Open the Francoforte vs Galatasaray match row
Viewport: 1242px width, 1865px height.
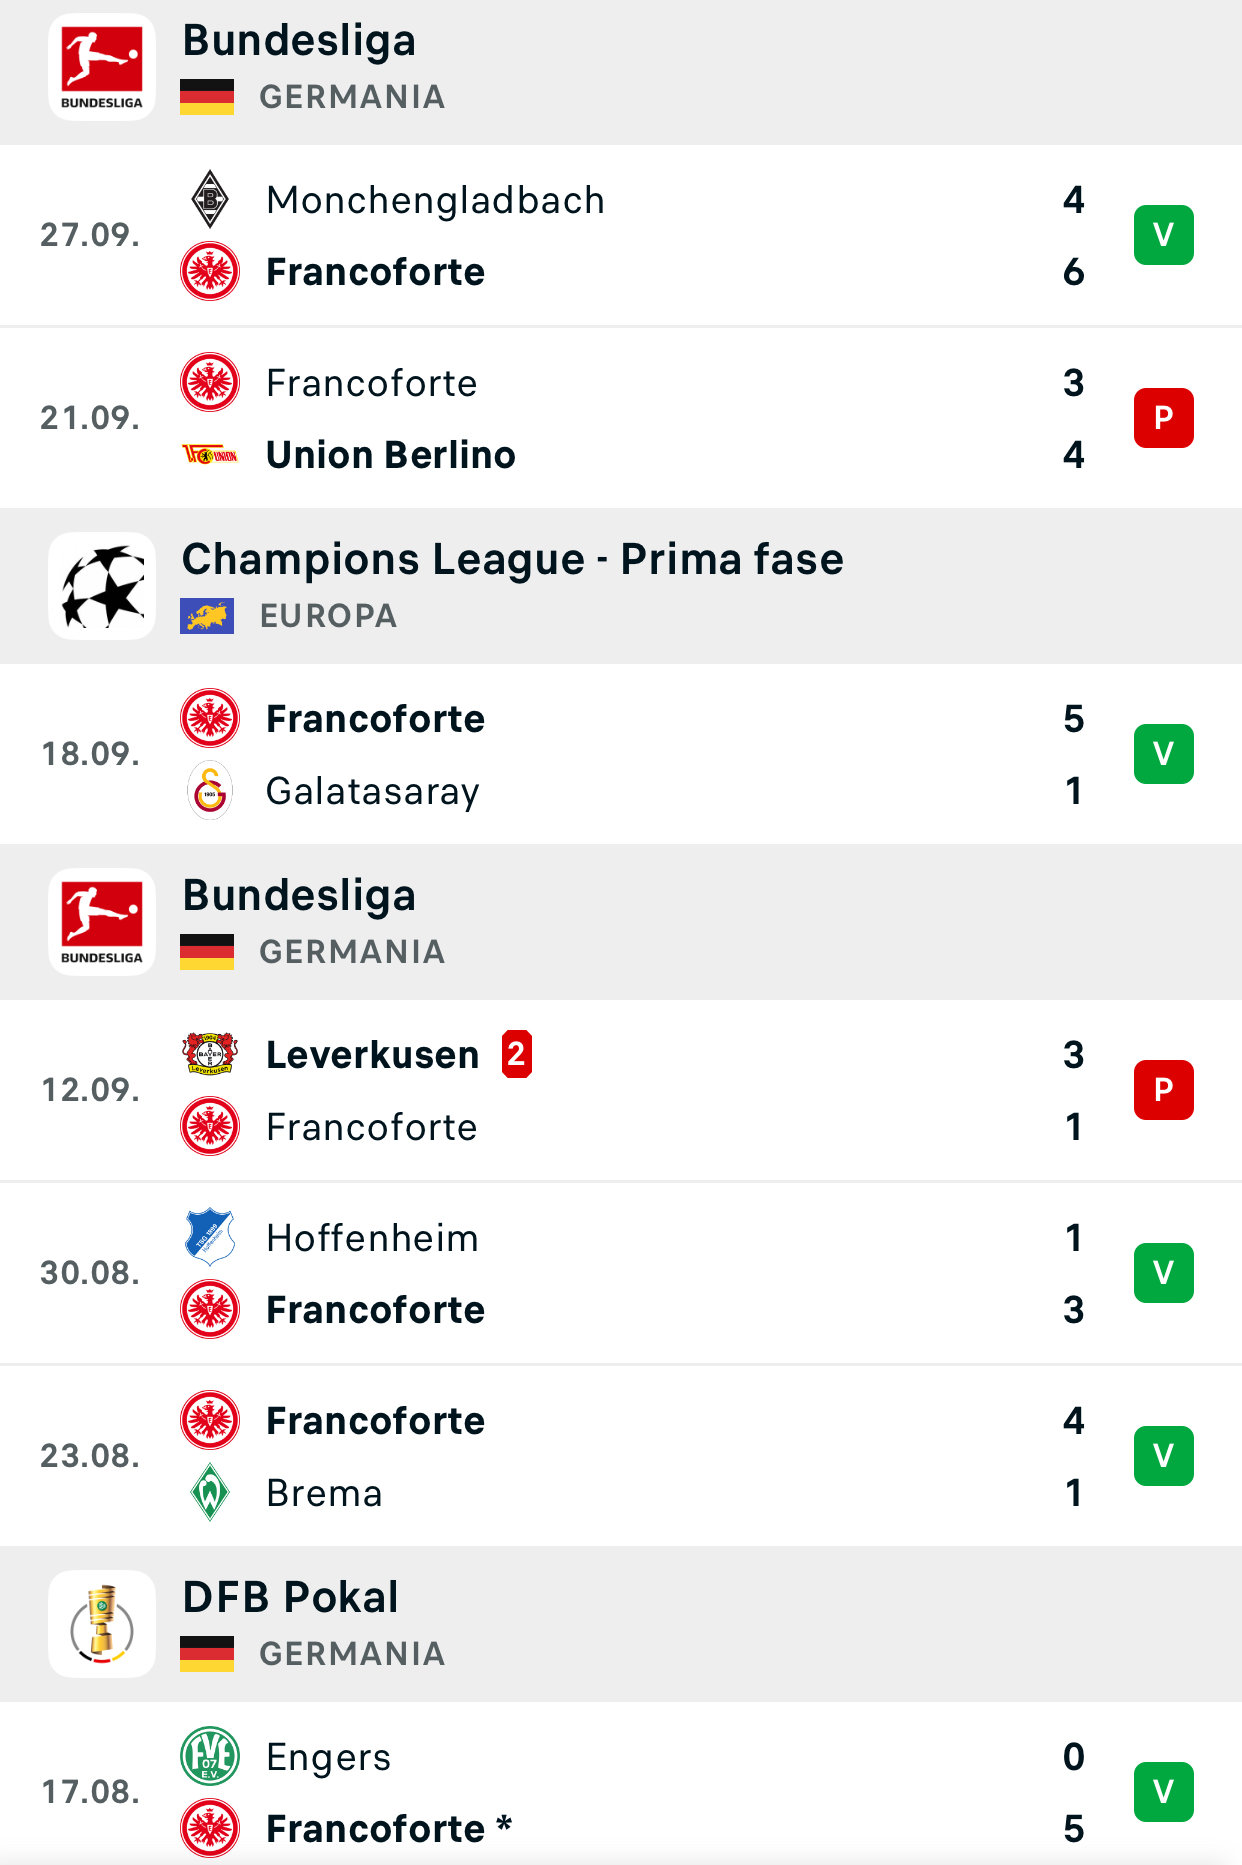click(x=620, y=754)
